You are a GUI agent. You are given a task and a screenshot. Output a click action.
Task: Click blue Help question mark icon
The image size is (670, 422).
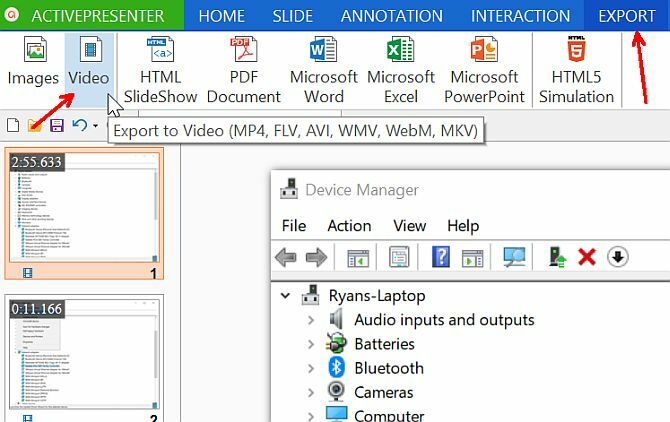[441, 257]
